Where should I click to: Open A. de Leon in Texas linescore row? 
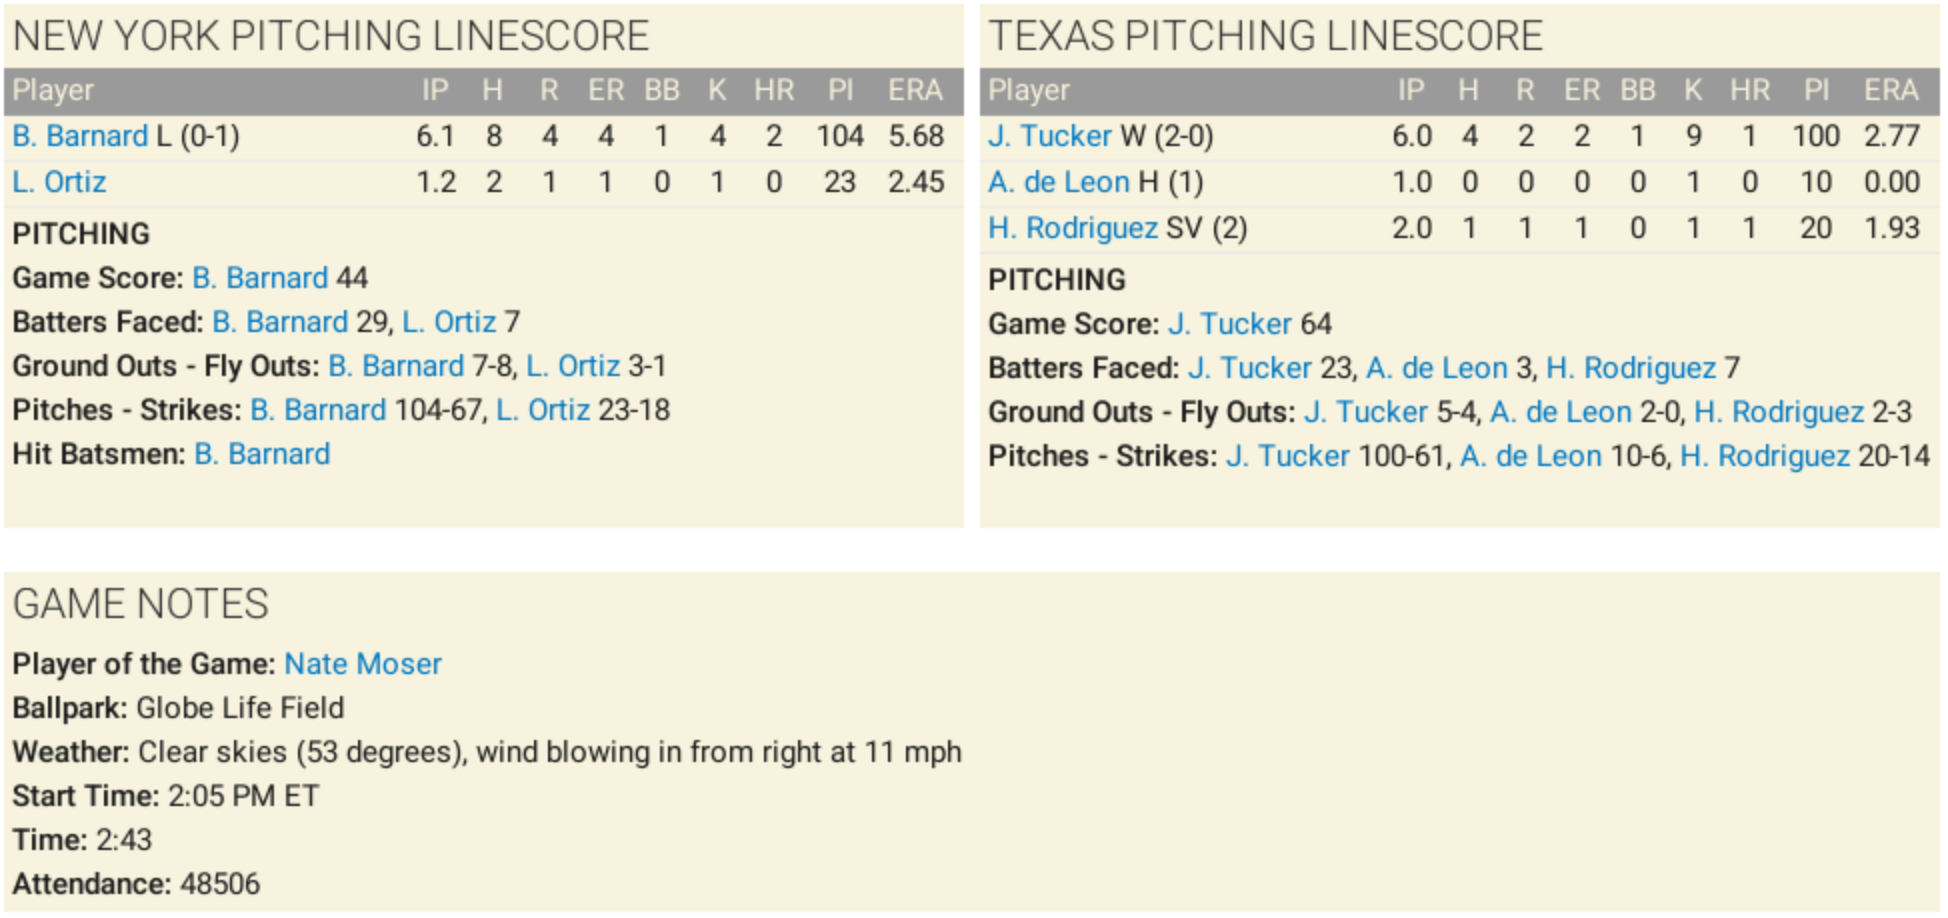point(1058,182)
